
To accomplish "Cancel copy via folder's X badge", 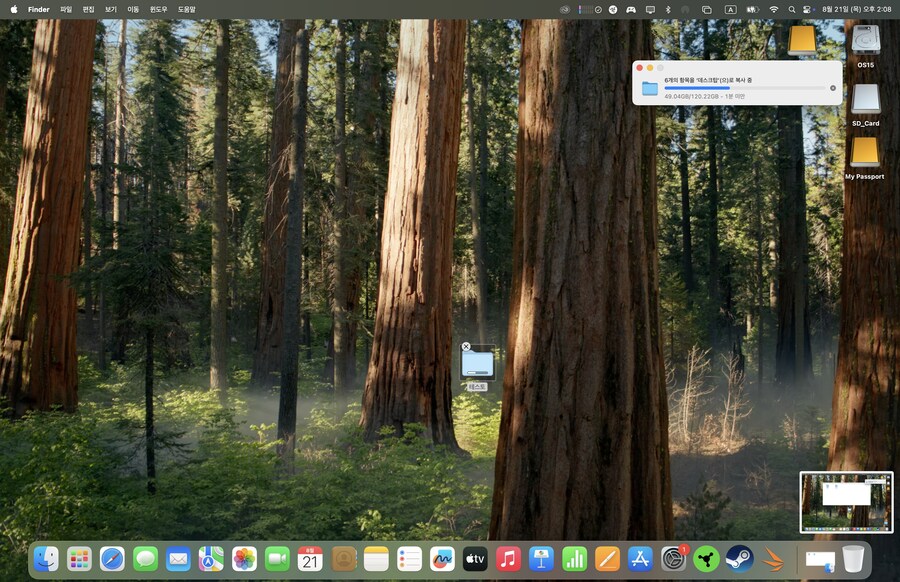I will (466, 347).
